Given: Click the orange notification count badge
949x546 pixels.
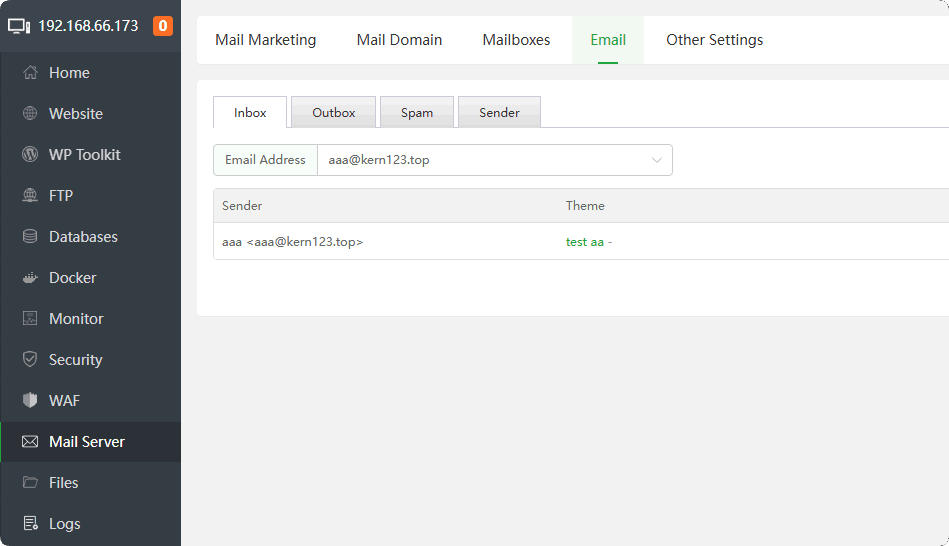Looking at the screenshot, I should (x=163, y=26).
